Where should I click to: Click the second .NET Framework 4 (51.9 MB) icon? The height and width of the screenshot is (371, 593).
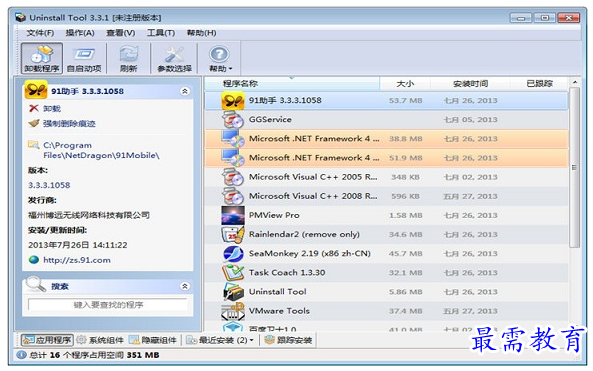233,158
